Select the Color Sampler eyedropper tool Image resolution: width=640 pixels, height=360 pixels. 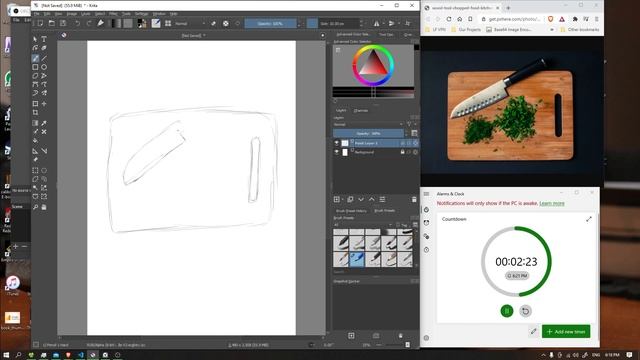point(44,123)
